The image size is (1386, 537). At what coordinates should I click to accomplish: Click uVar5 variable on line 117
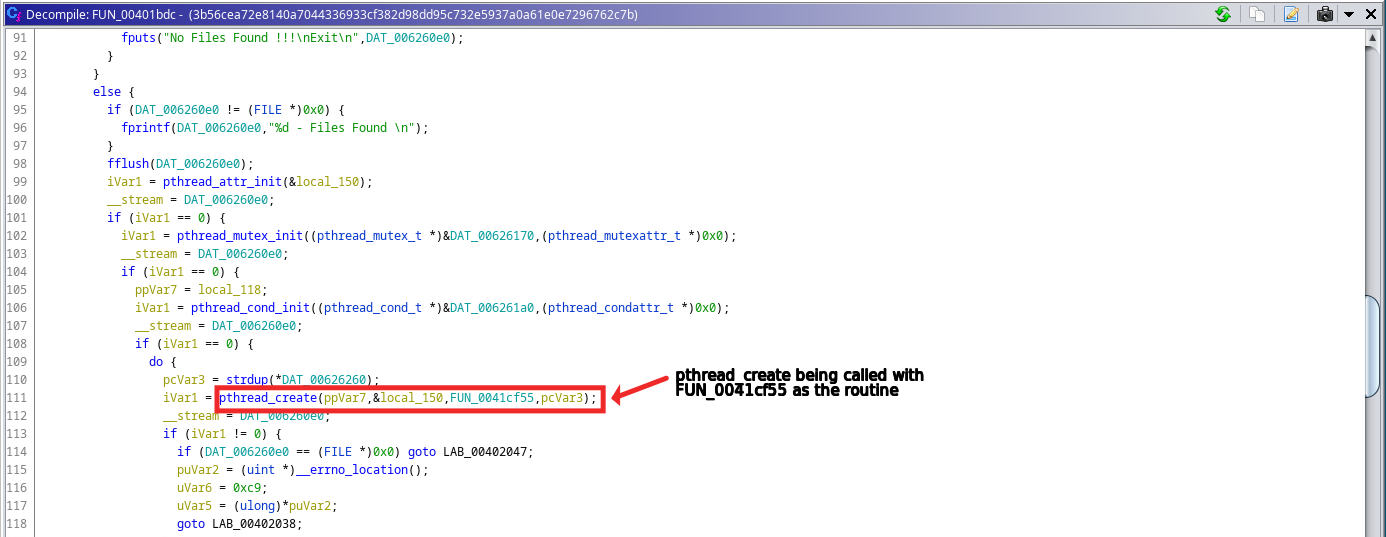pos(194,506)
